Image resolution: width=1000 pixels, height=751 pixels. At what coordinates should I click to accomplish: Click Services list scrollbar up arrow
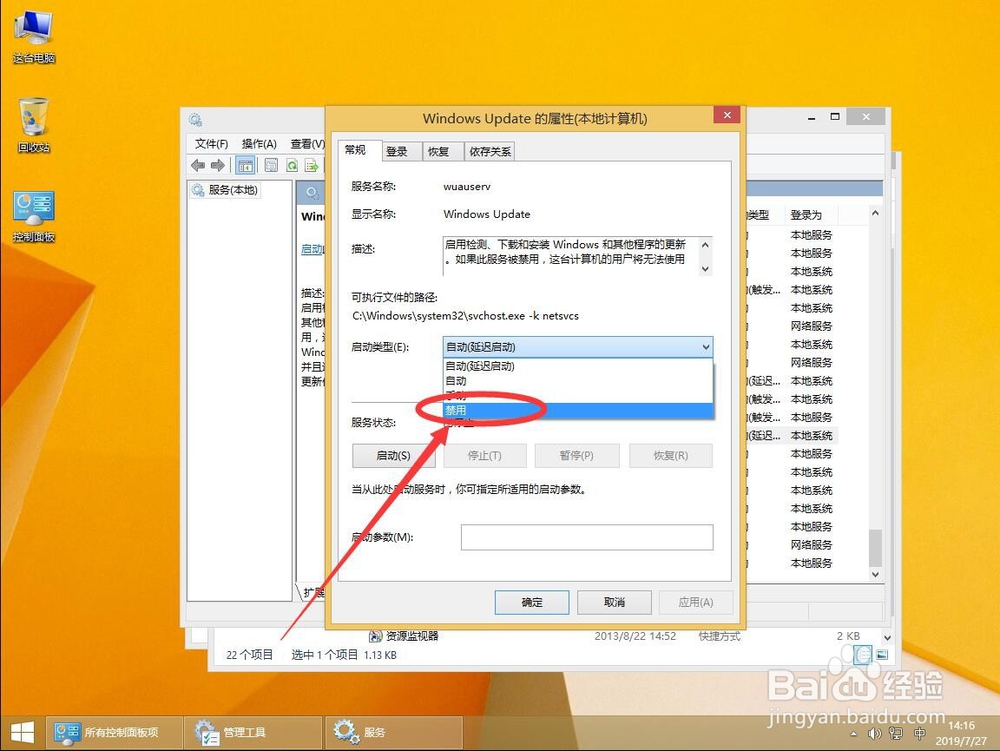875,214
